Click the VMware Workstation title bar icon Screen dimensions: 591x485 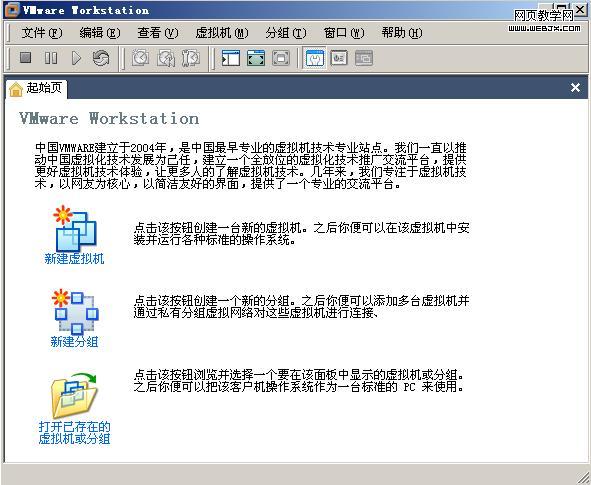tap(11, 10)
